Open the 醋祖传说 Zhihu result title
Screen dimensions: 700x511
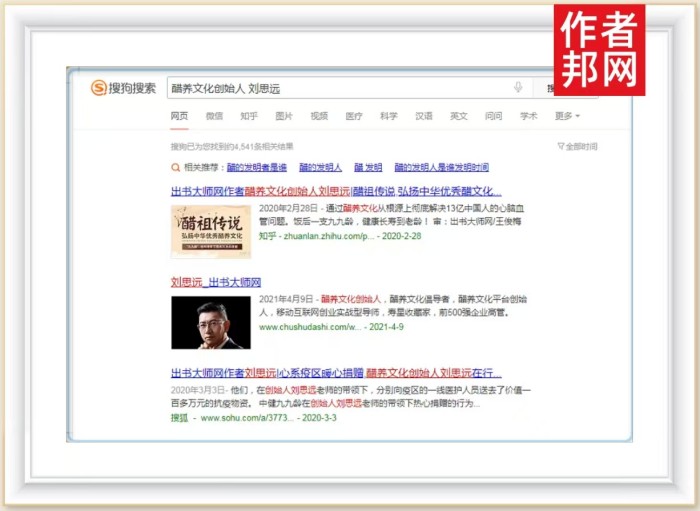(x=336, y=191)
